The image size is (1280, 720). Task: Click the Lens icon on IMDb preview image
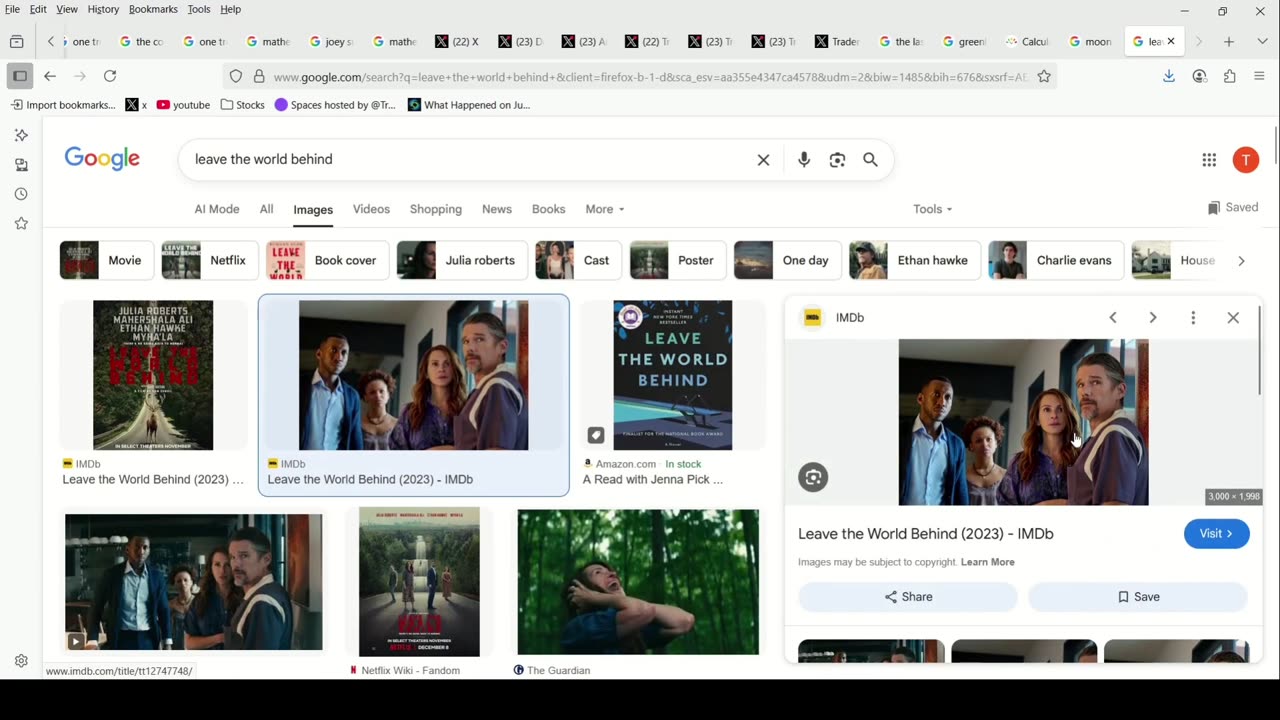[813, 477]
